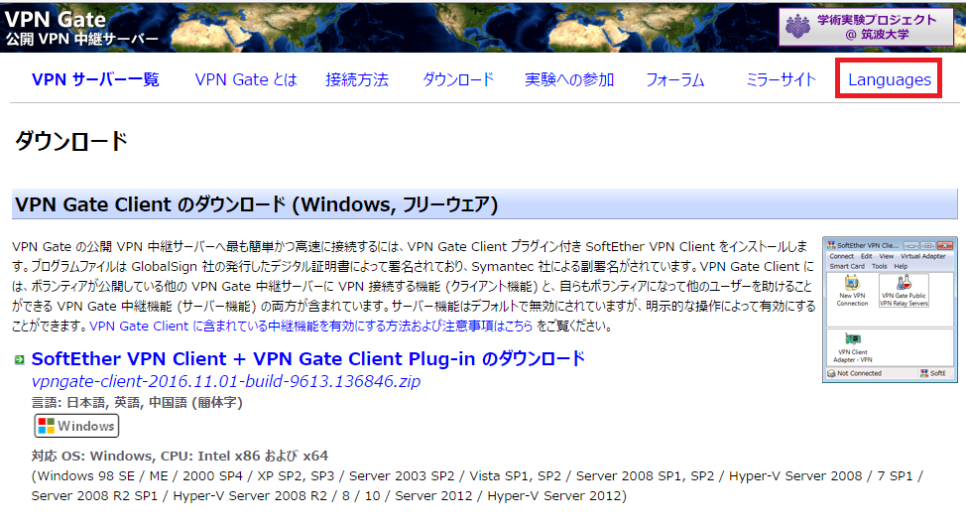Click the Smart Card menu in the thumbnail window
The height and width of the screenshot is (527, 966).
(846, 266)
